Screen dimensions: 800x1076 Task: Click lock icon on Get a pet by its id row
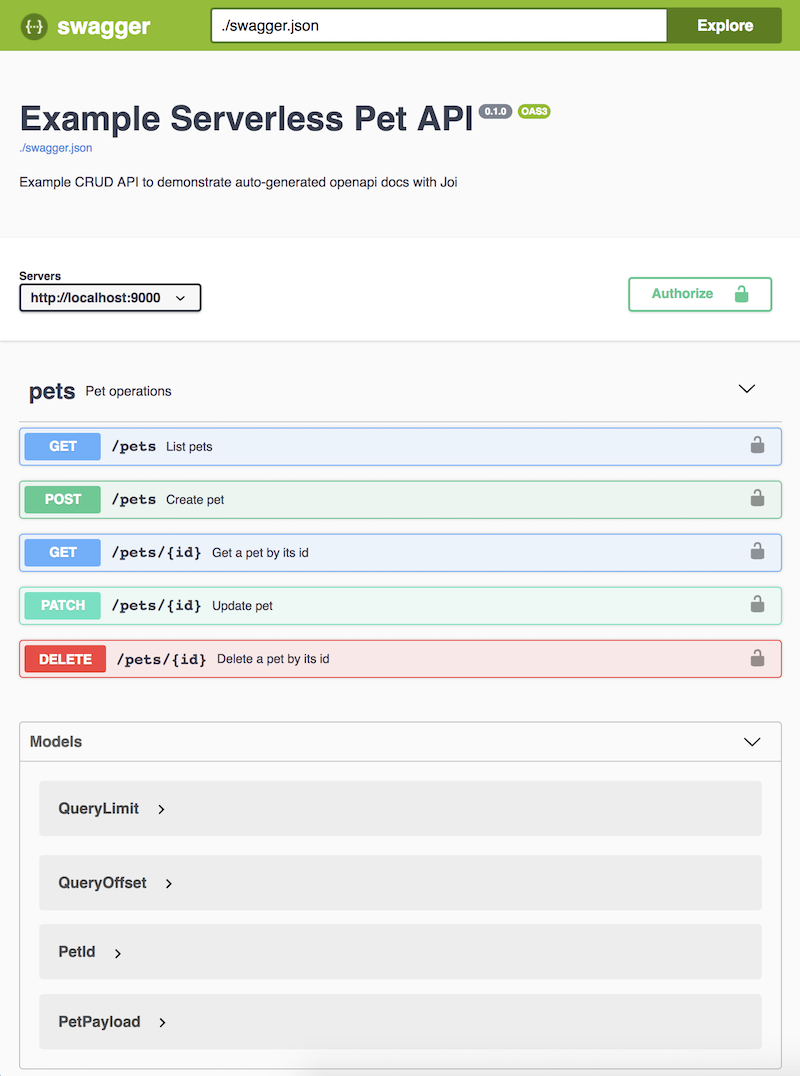(757, 551)
